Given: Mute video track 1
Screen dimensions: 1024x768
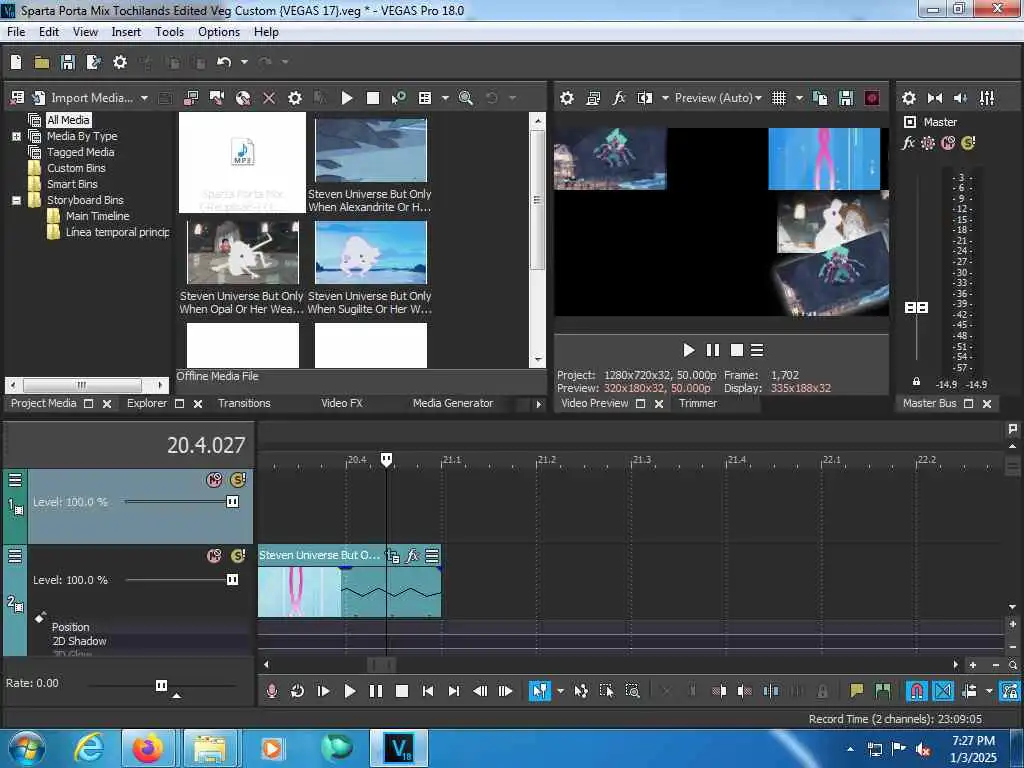Looking at the screenshot, I should click(x=214, y=480).
